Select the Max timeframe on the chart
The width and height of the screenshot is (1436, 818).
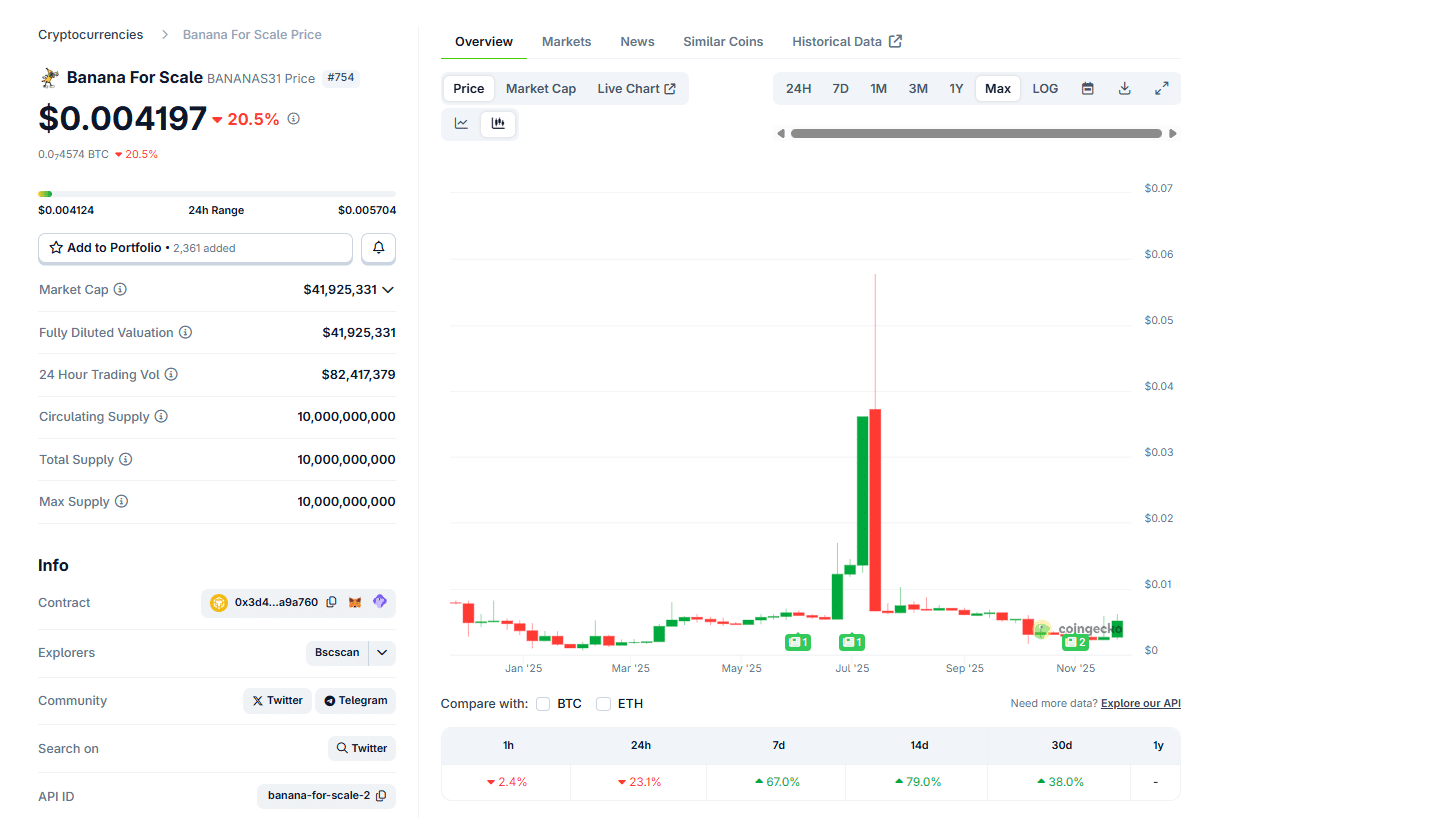pos(997,88)
